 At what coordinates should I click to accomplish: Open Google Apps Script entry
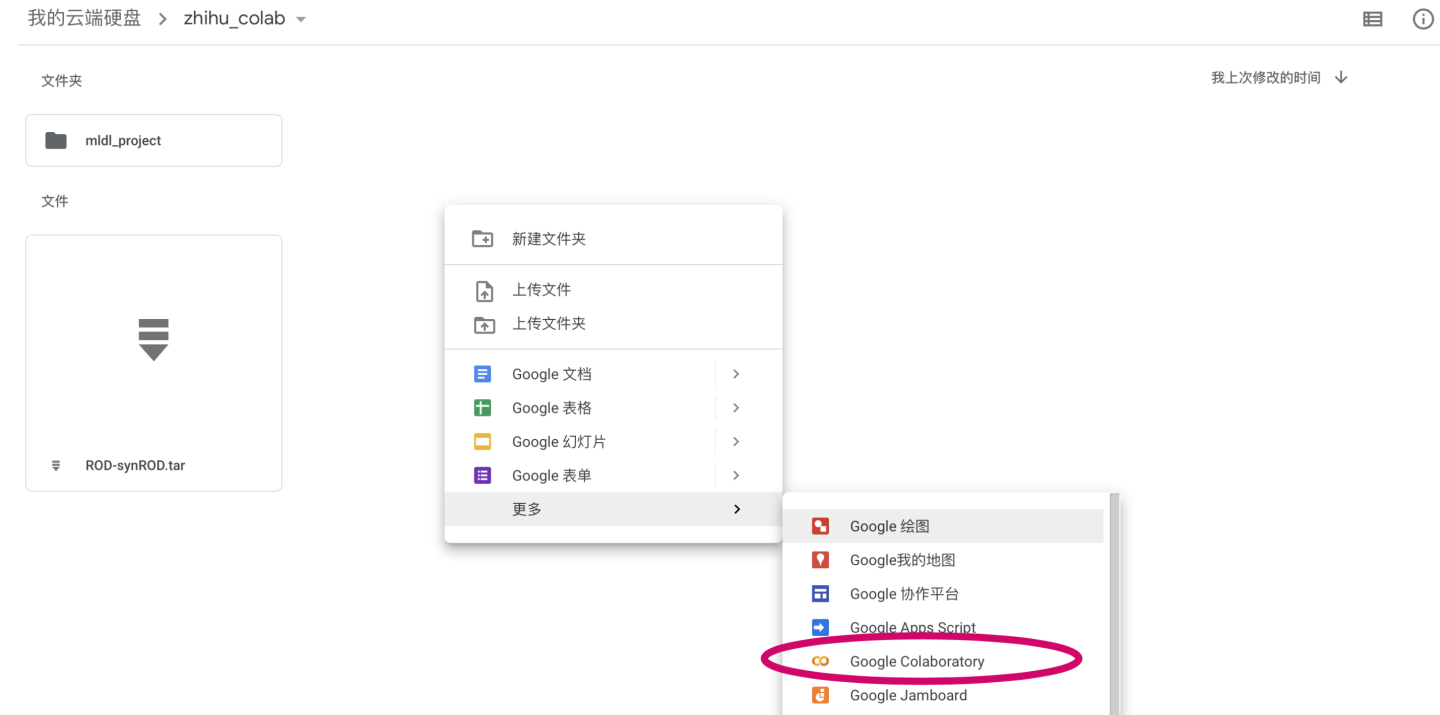point(912,627)
